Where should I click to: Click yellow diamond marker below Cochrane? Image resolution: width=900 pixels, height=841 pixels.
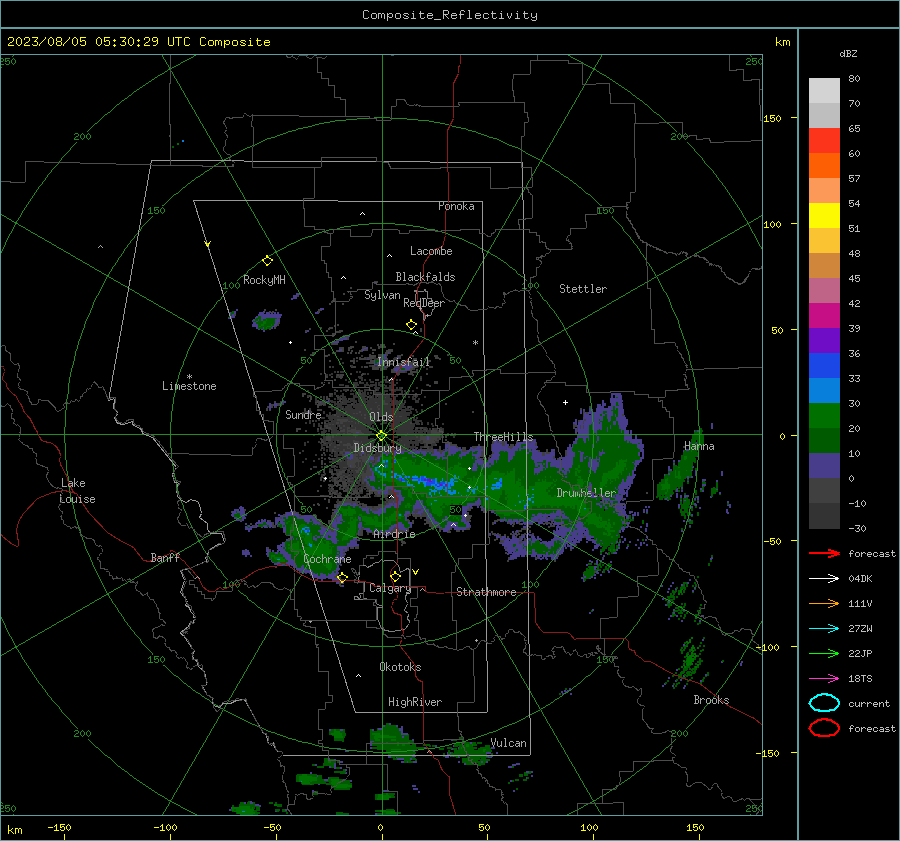point(342,578)
